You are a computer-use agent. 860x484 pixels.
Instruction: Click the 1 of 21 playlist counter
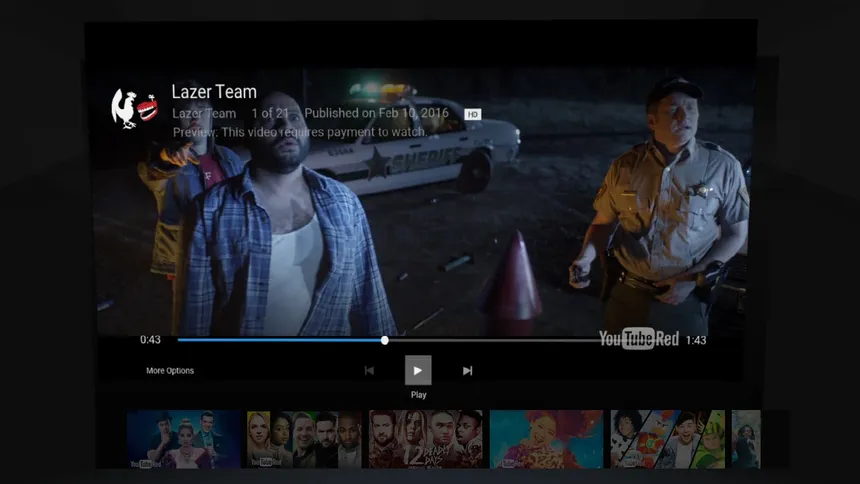click(x=270, y=114)
